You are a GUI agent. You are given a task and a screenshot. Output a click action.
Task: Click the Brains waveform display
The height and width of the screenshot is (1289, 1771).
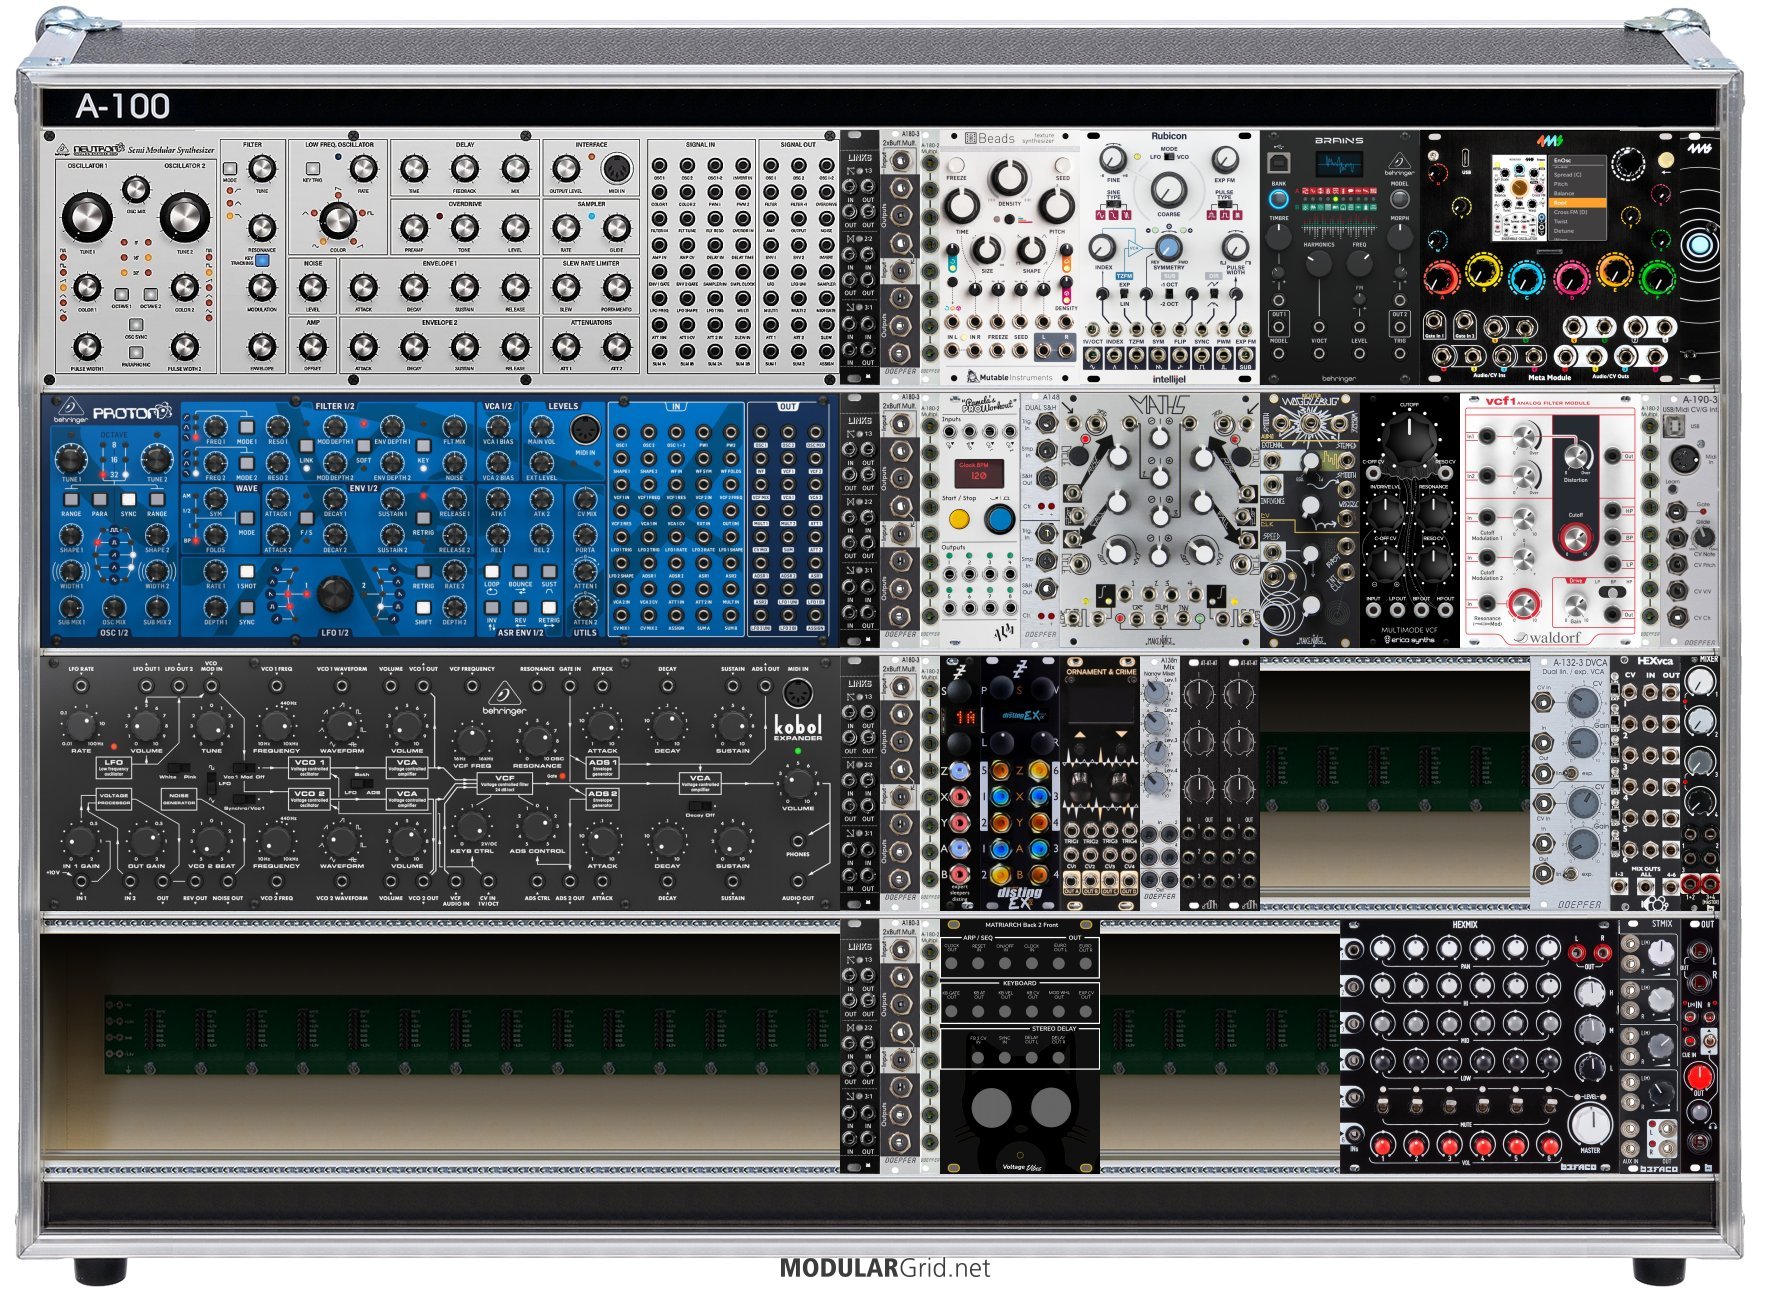click(x=1338, y=164)
